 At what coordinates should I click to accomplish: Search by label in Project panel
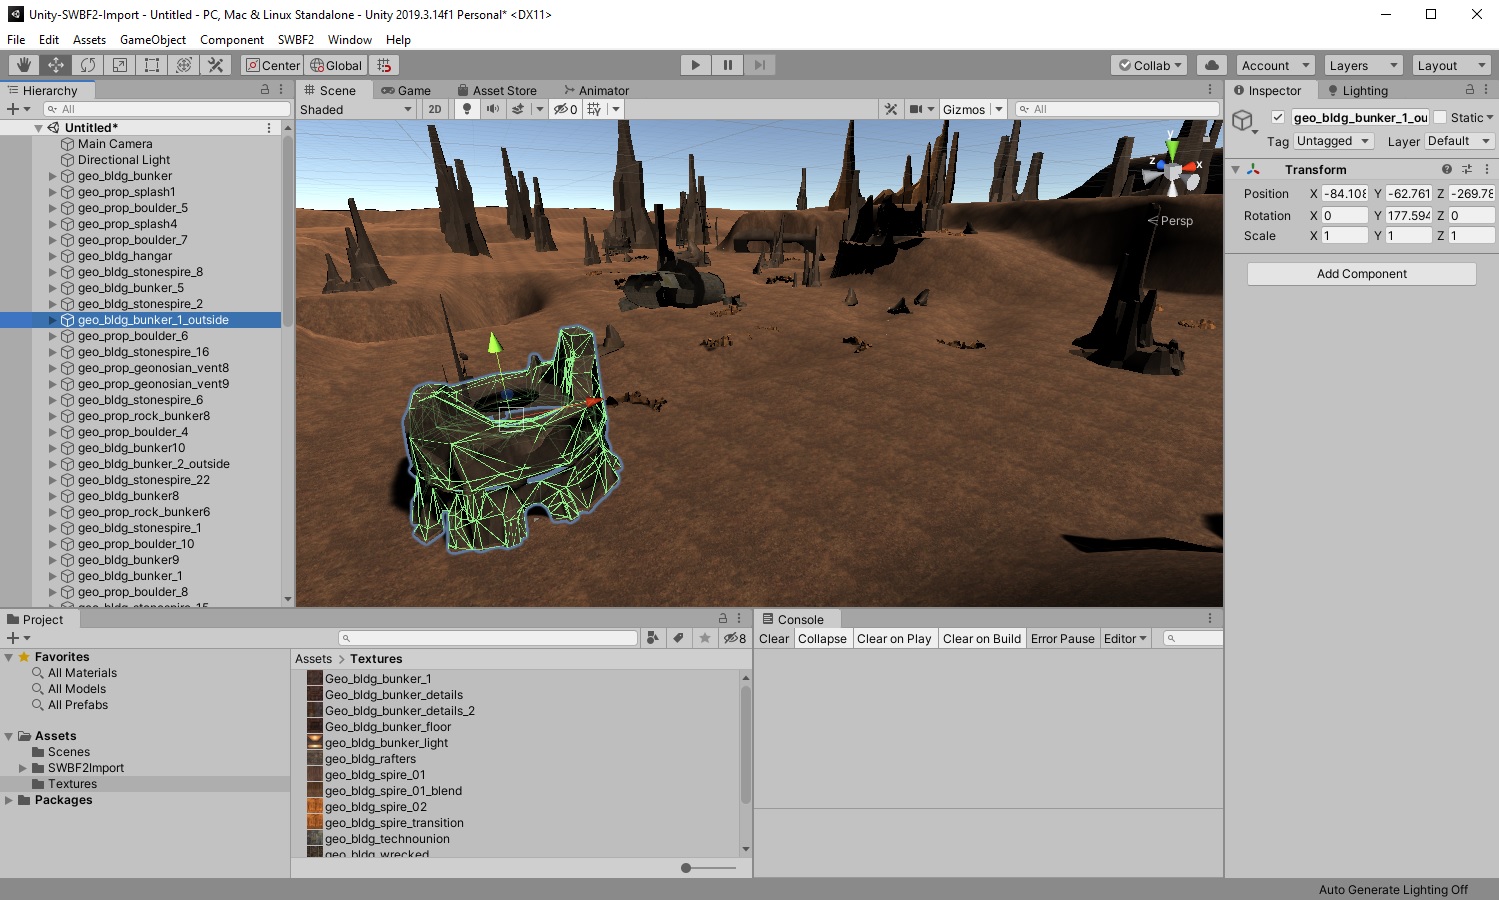point(679,638)
